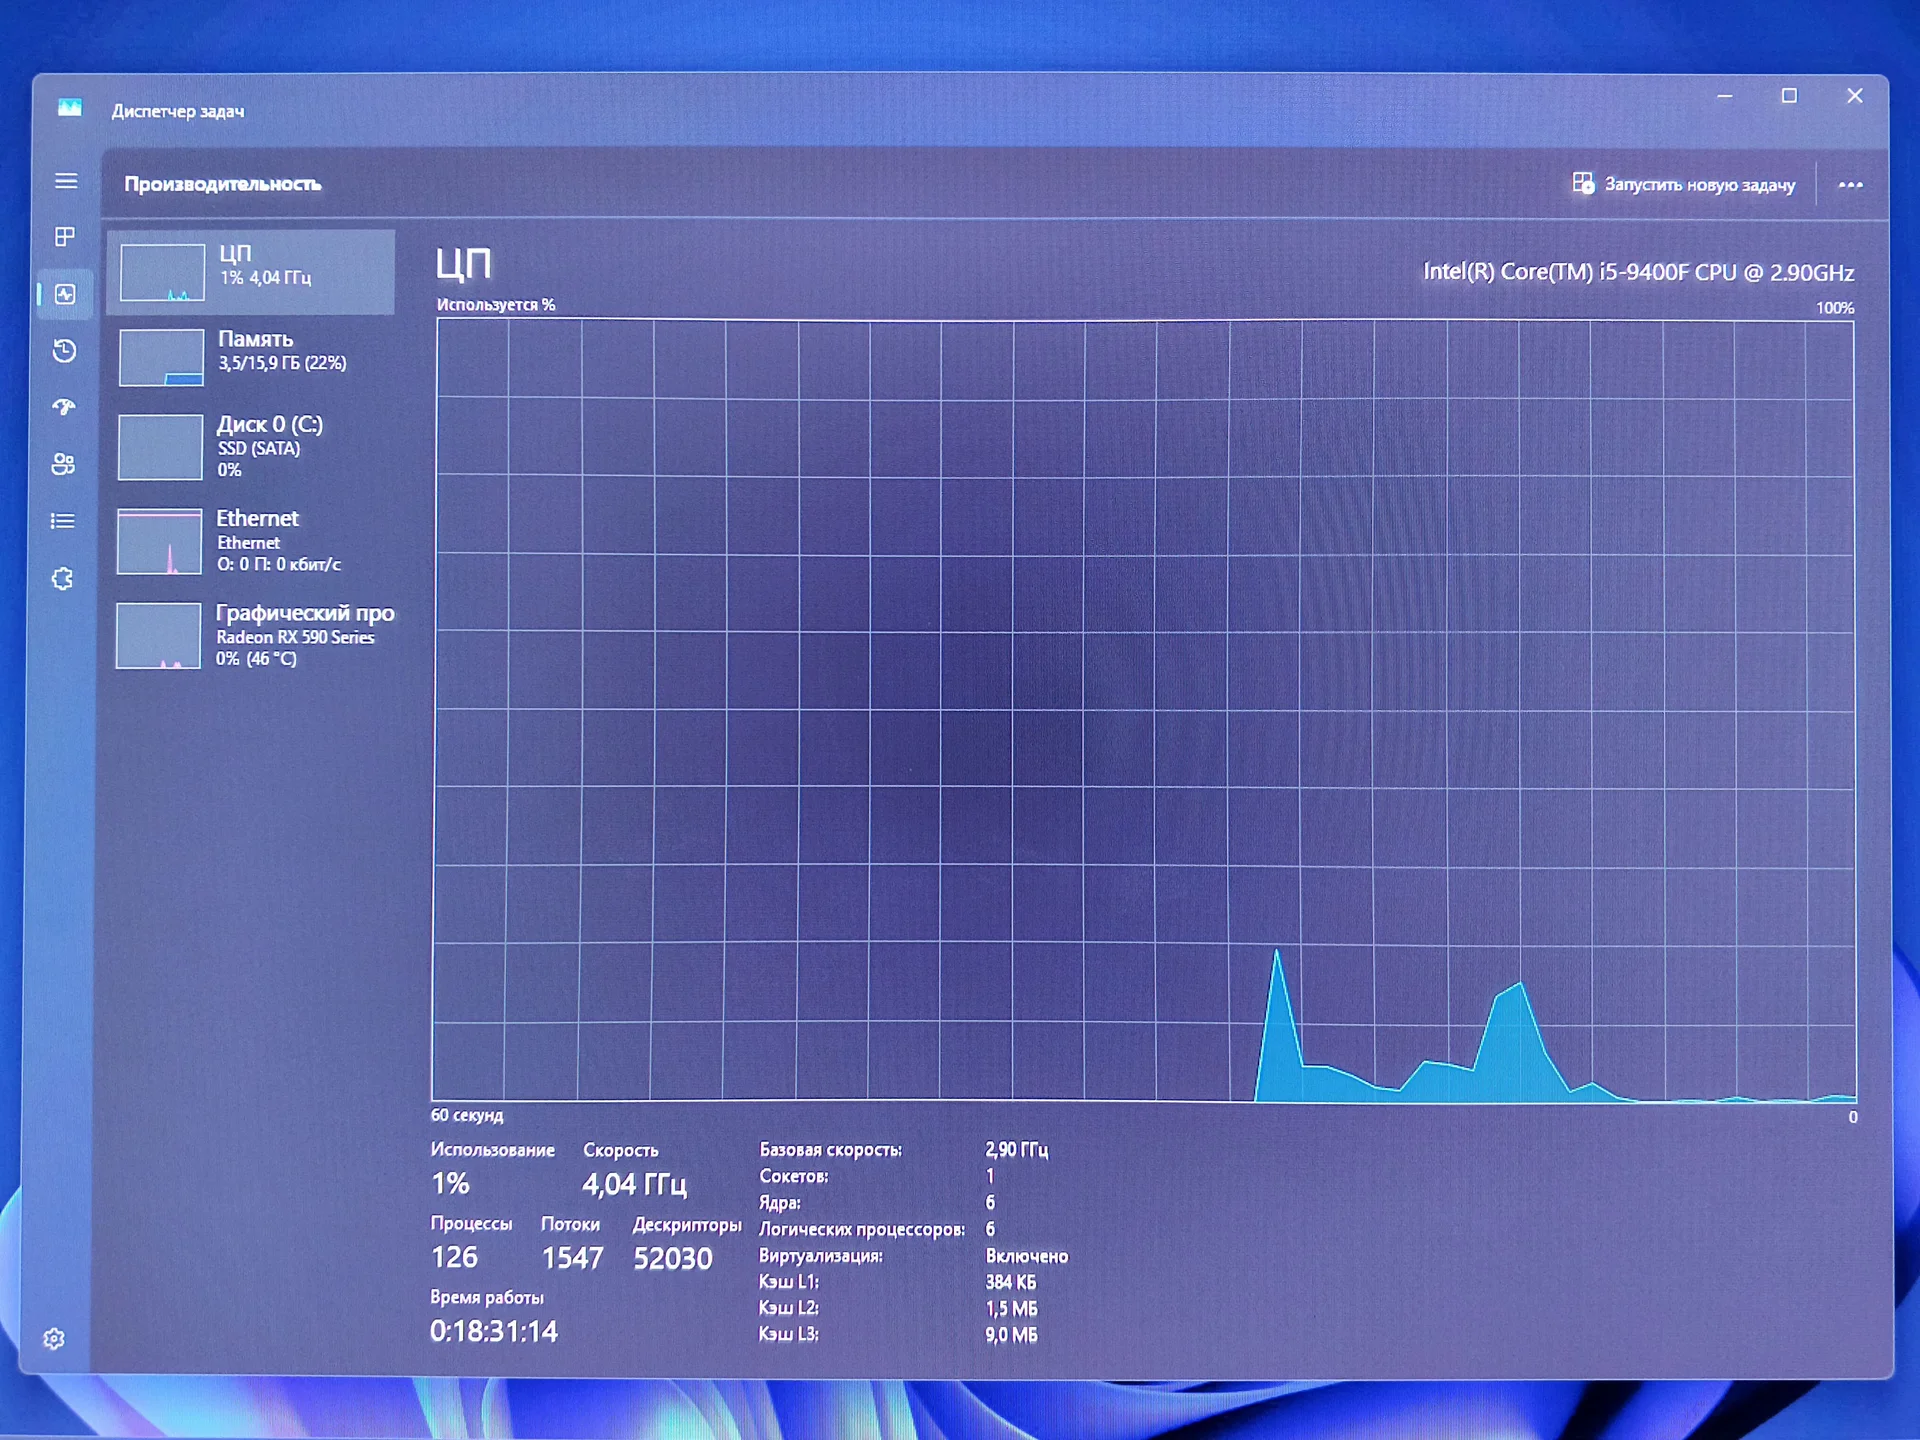Open the hamburger navigation menu
This screenshot has width=1920, height=1440.
point(66,181)
